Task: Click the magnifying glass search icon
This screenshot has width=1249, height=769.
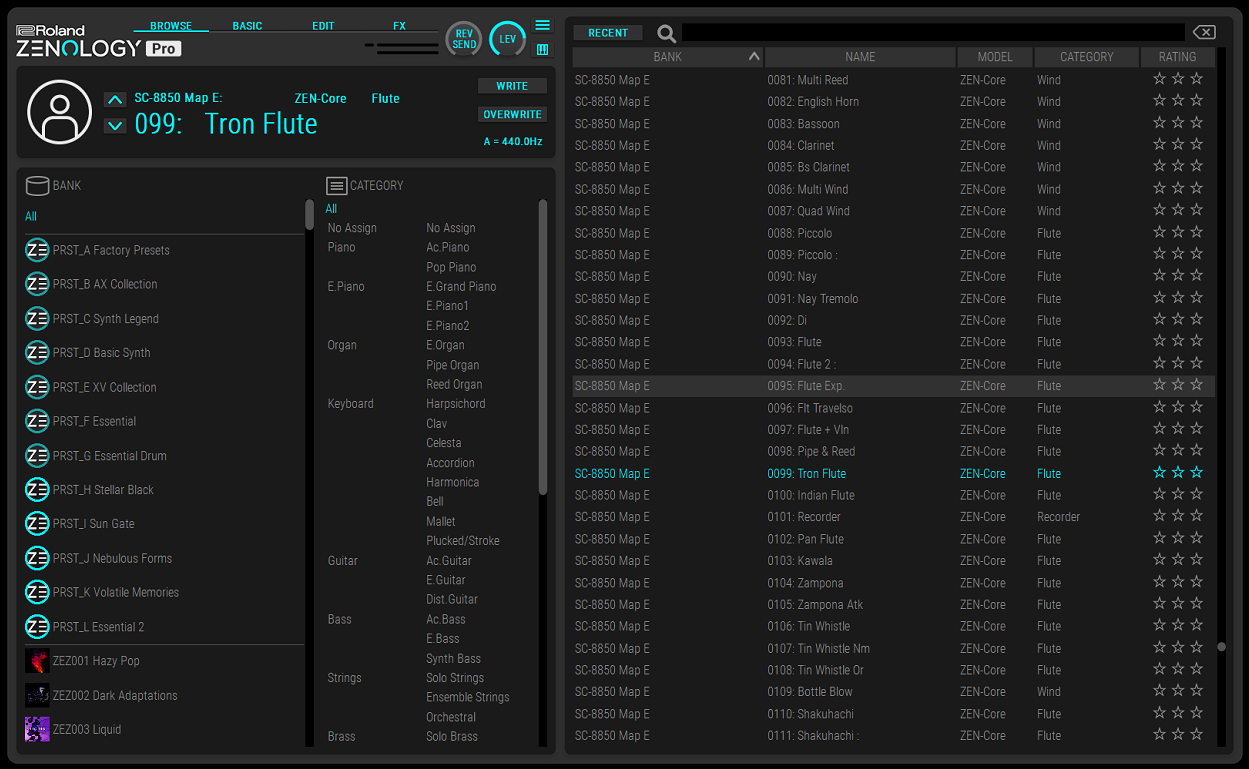Action: (x=666, y=32)
